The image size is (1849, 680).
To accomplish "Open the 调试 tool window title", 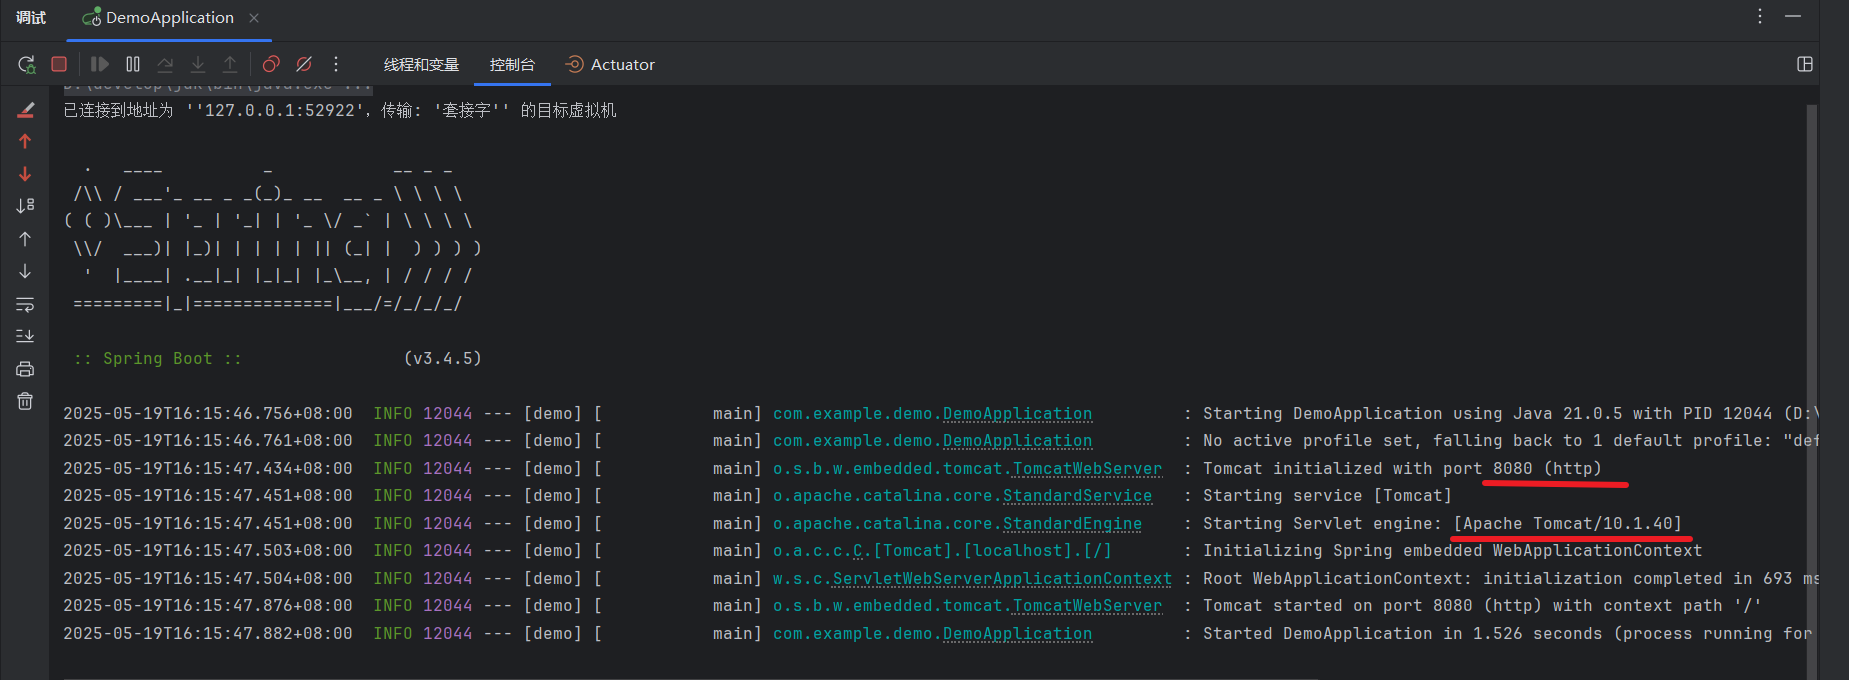I will pyautogui.click(x=31, y=18).
